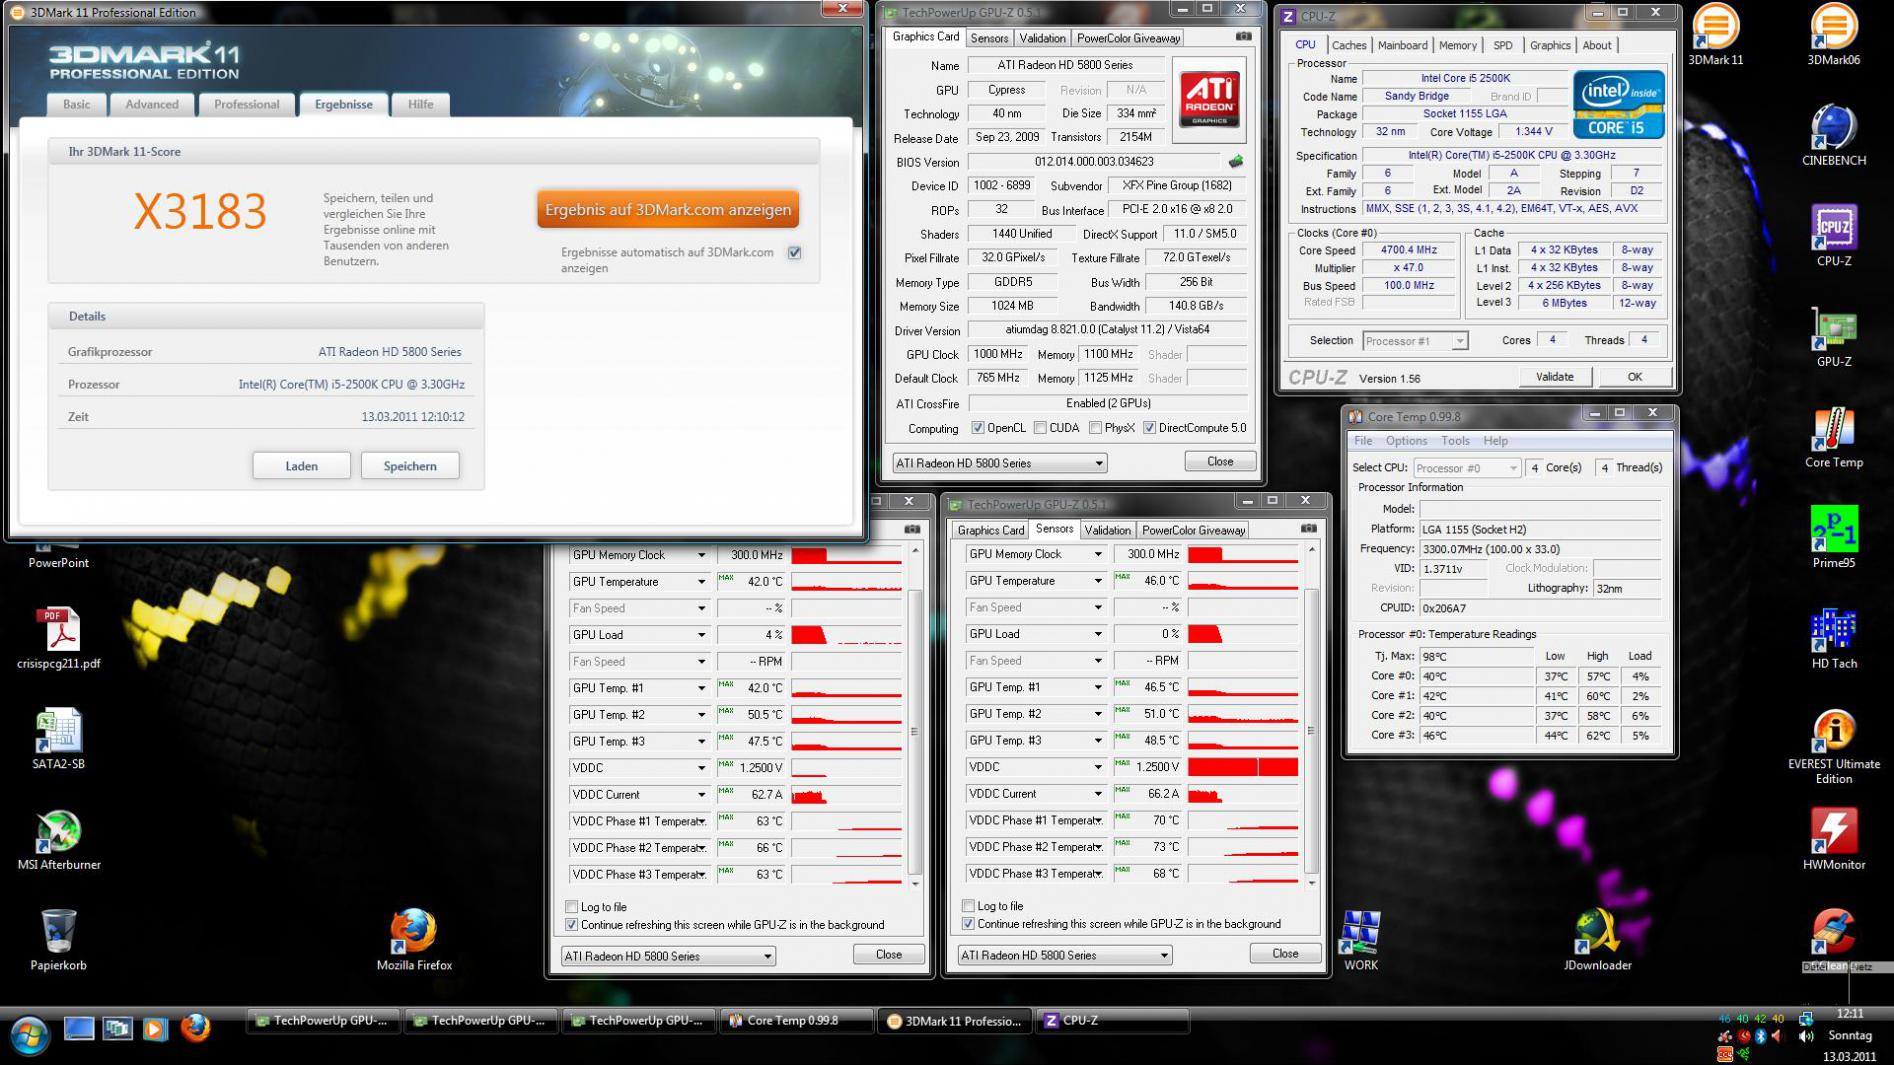The image size is (1894, 1065).
Task: Click the Core Temp Model field
Action: [1540, 509]
